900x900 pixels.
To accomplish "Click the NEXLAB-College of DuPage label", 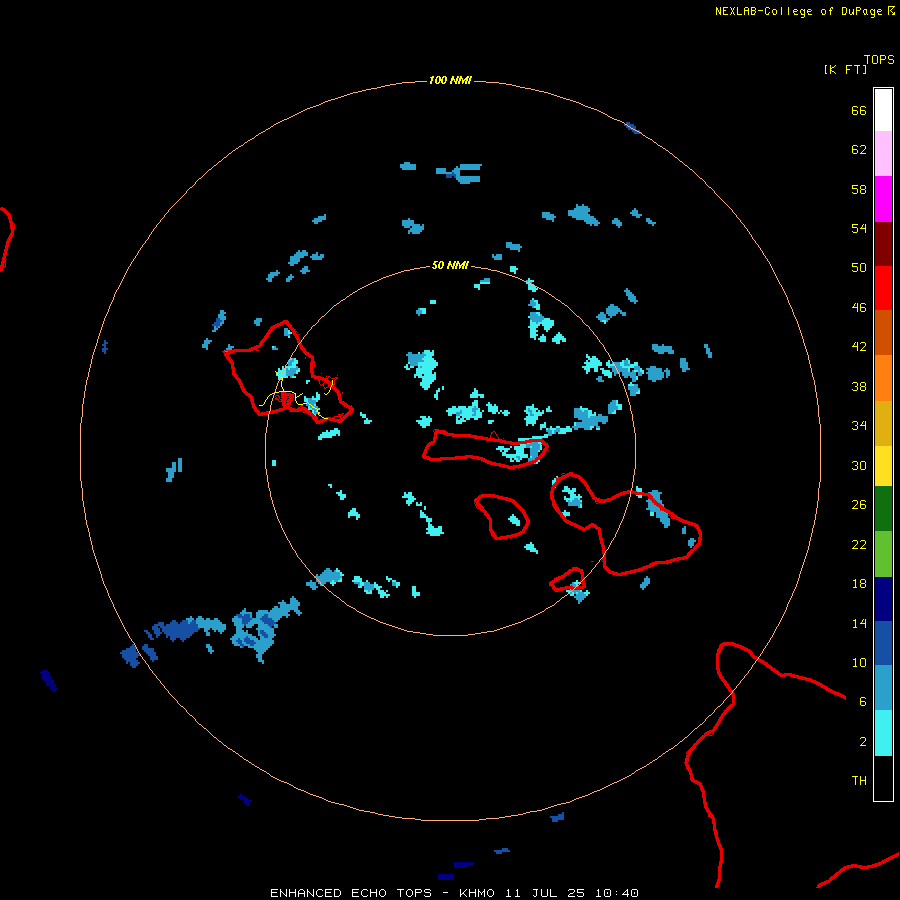I will coord(798,11).
